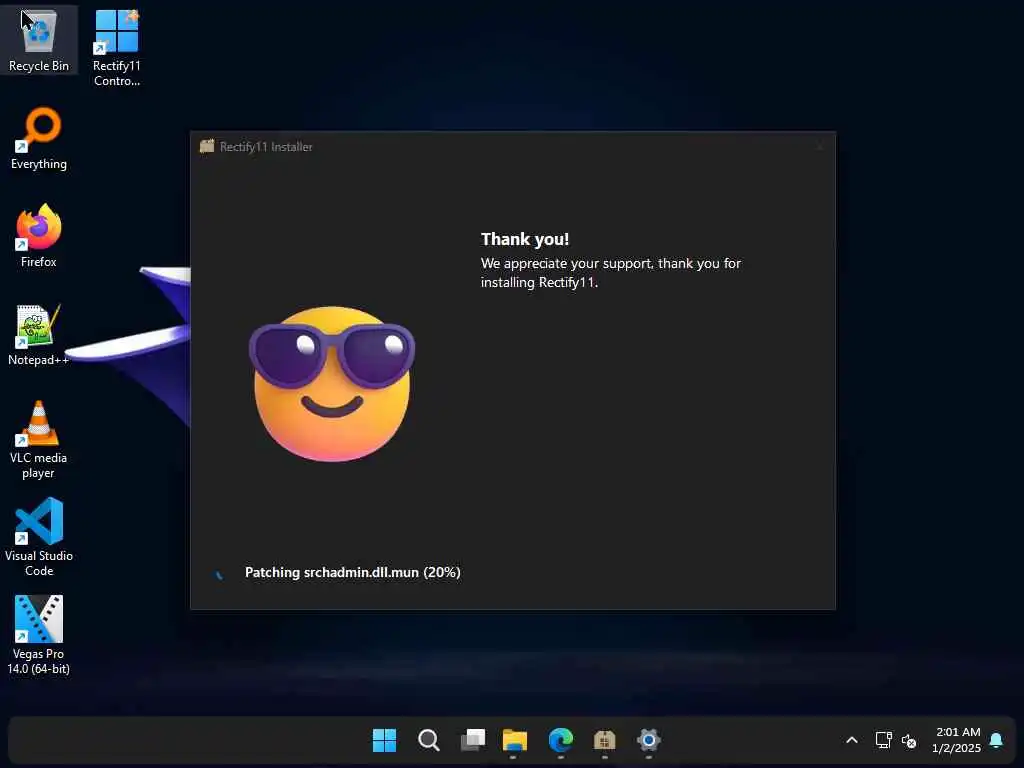
Task: Open File Explorer from the taskbar
Action: coord(515,740)
